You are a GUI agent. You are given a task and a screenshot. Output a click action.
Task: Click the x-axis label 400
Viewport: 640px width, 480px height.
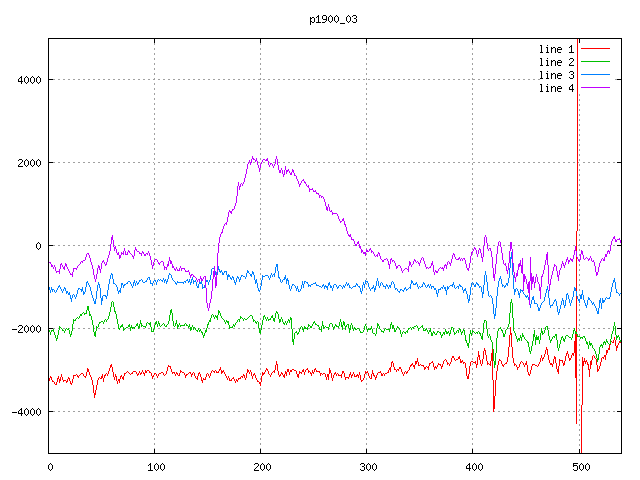click(x=473, y=465)
